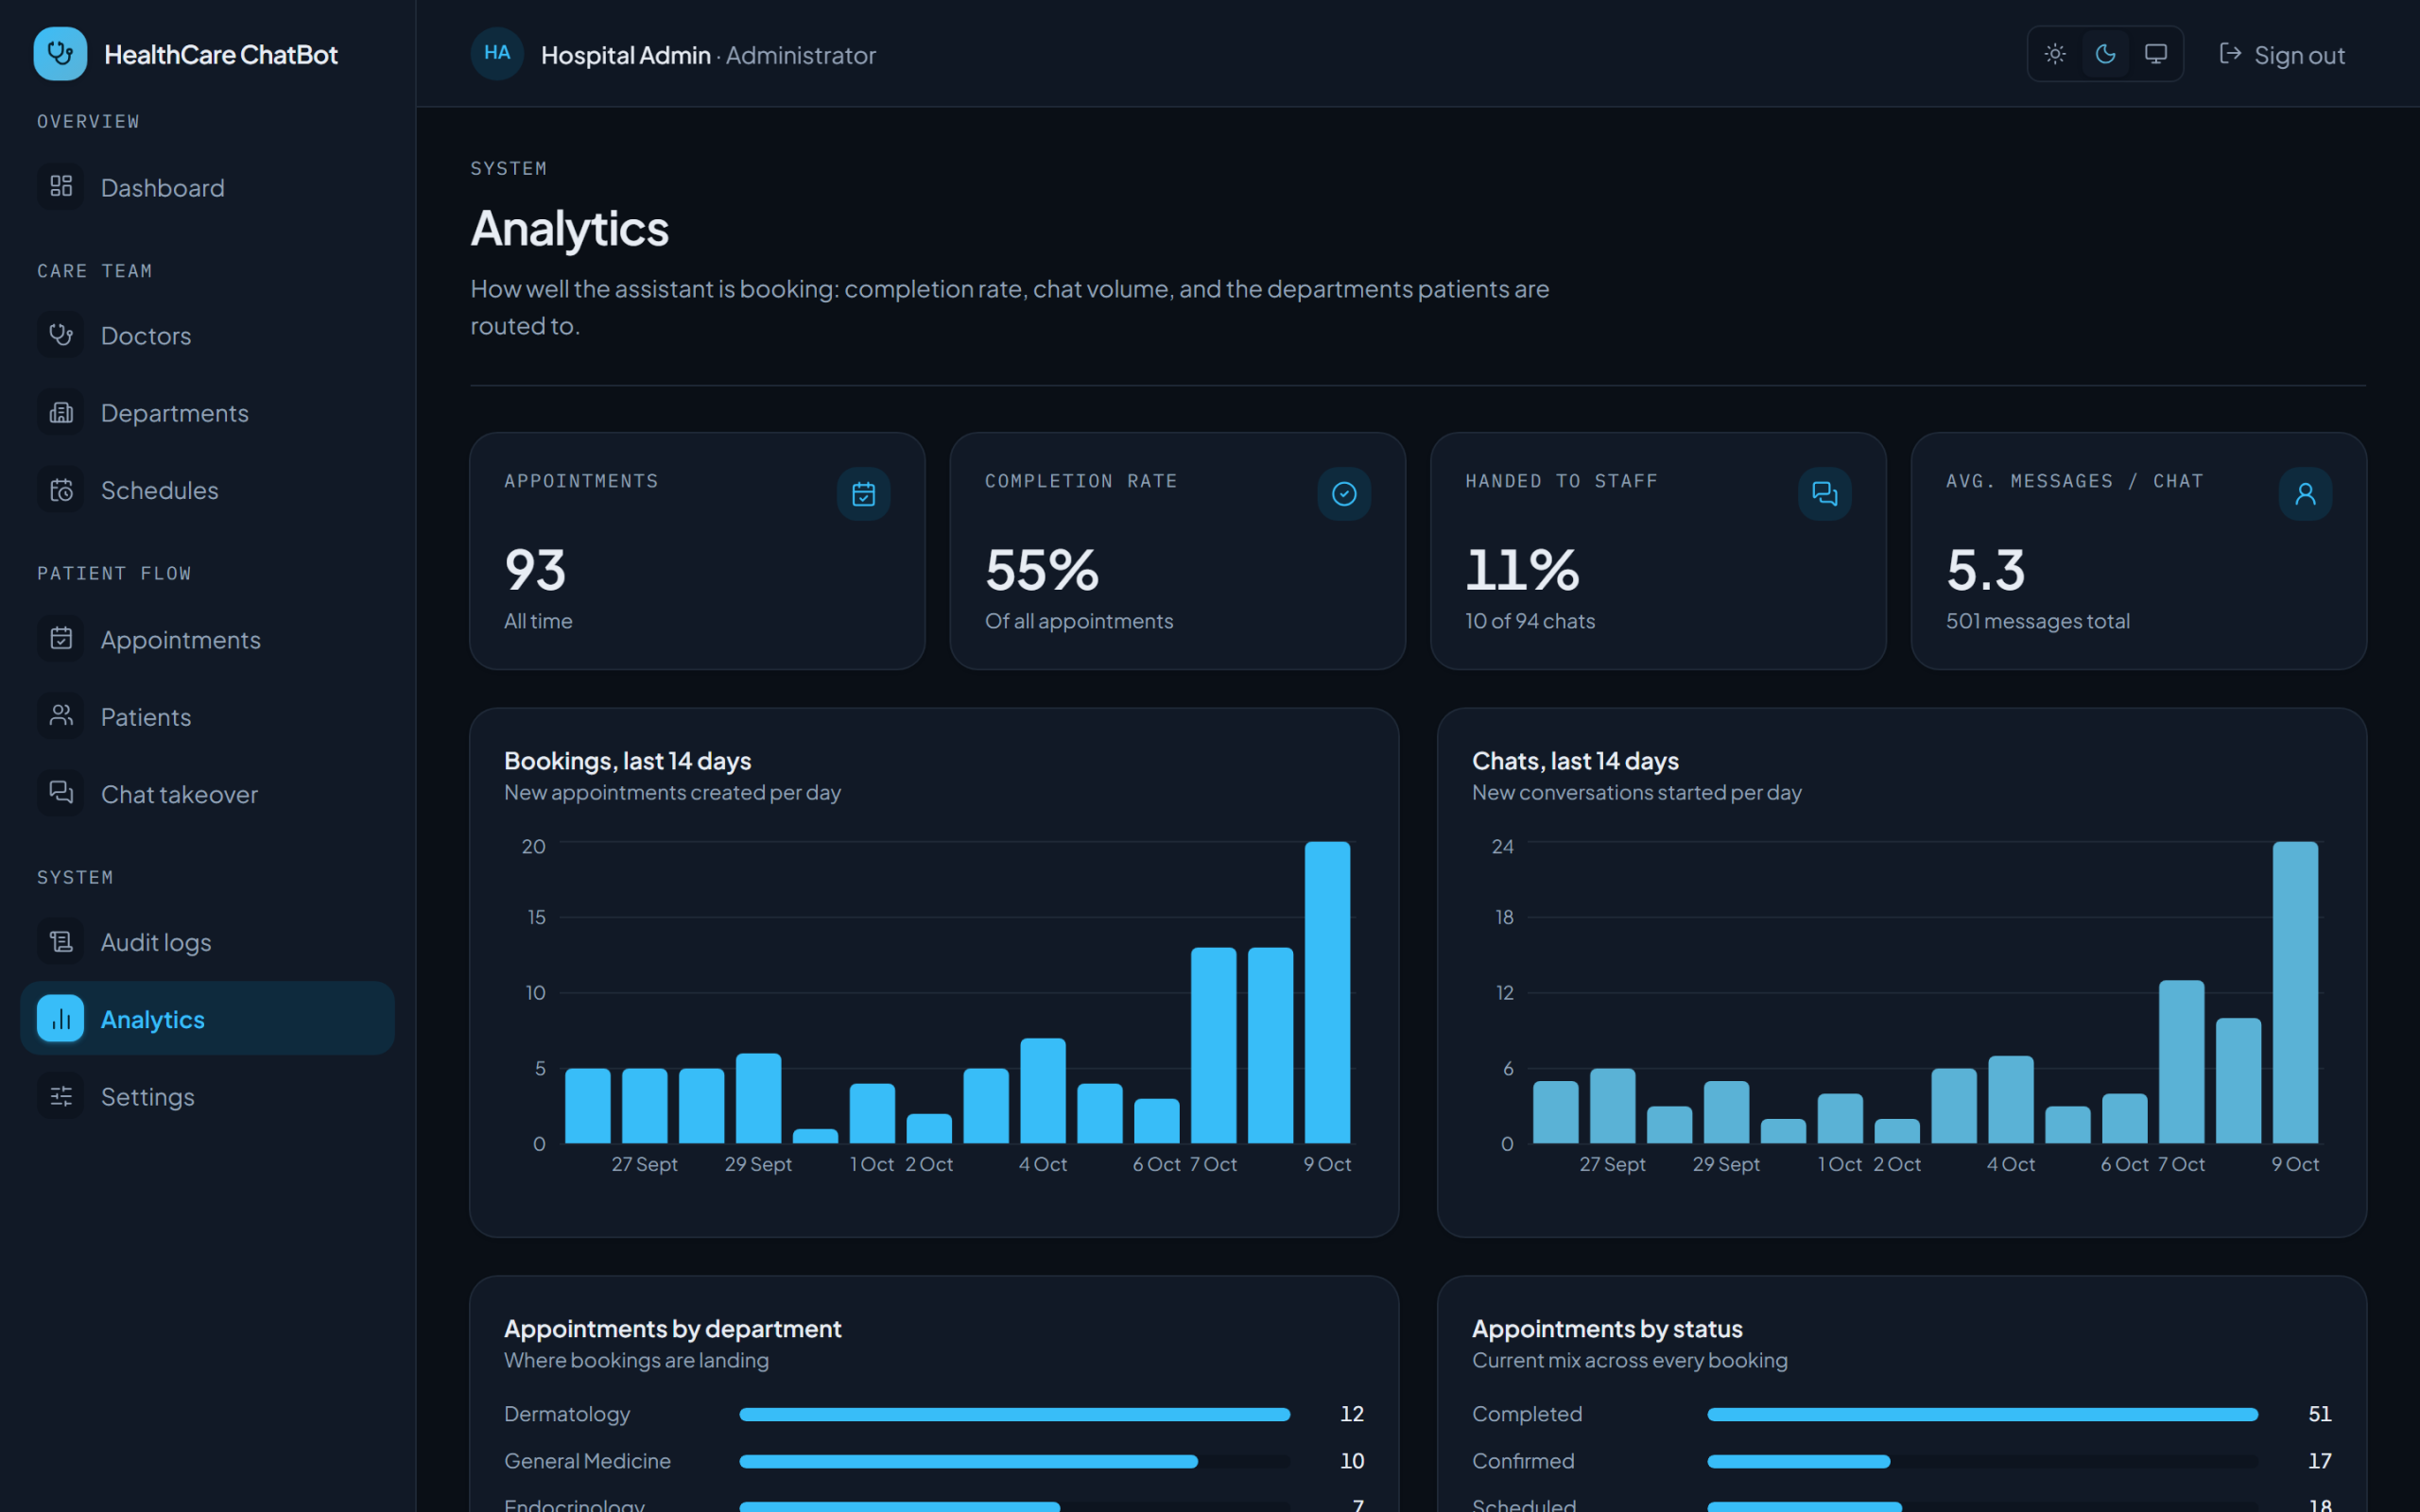Select dark theme with moon icon

coord(2105,54)
